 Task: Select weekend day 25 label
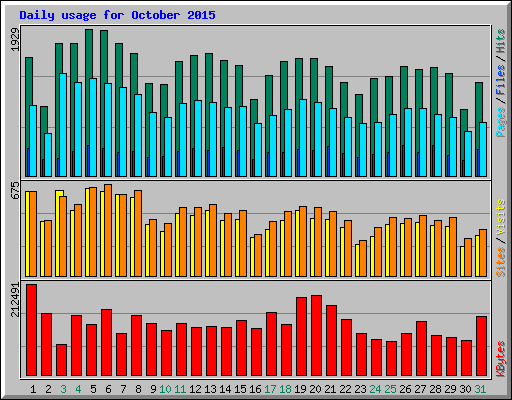coord(390,389)
